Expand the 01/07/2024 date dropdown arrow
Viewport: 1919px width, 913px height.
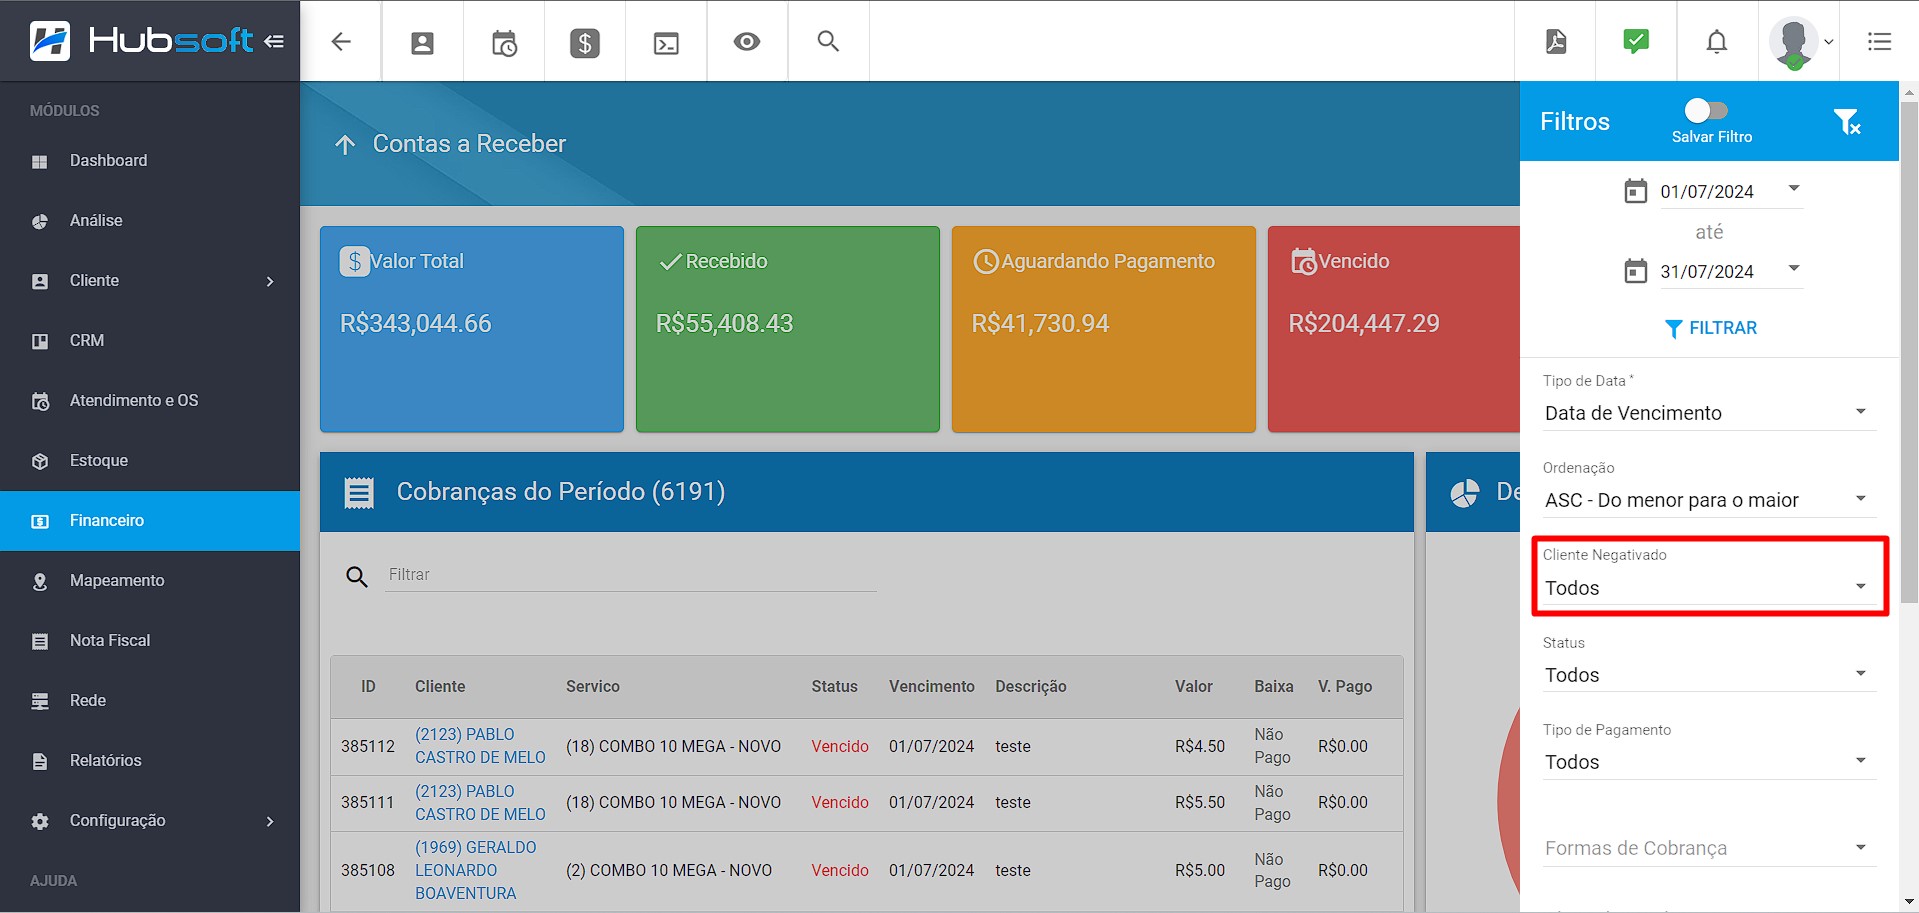[x=1794, y=188]
